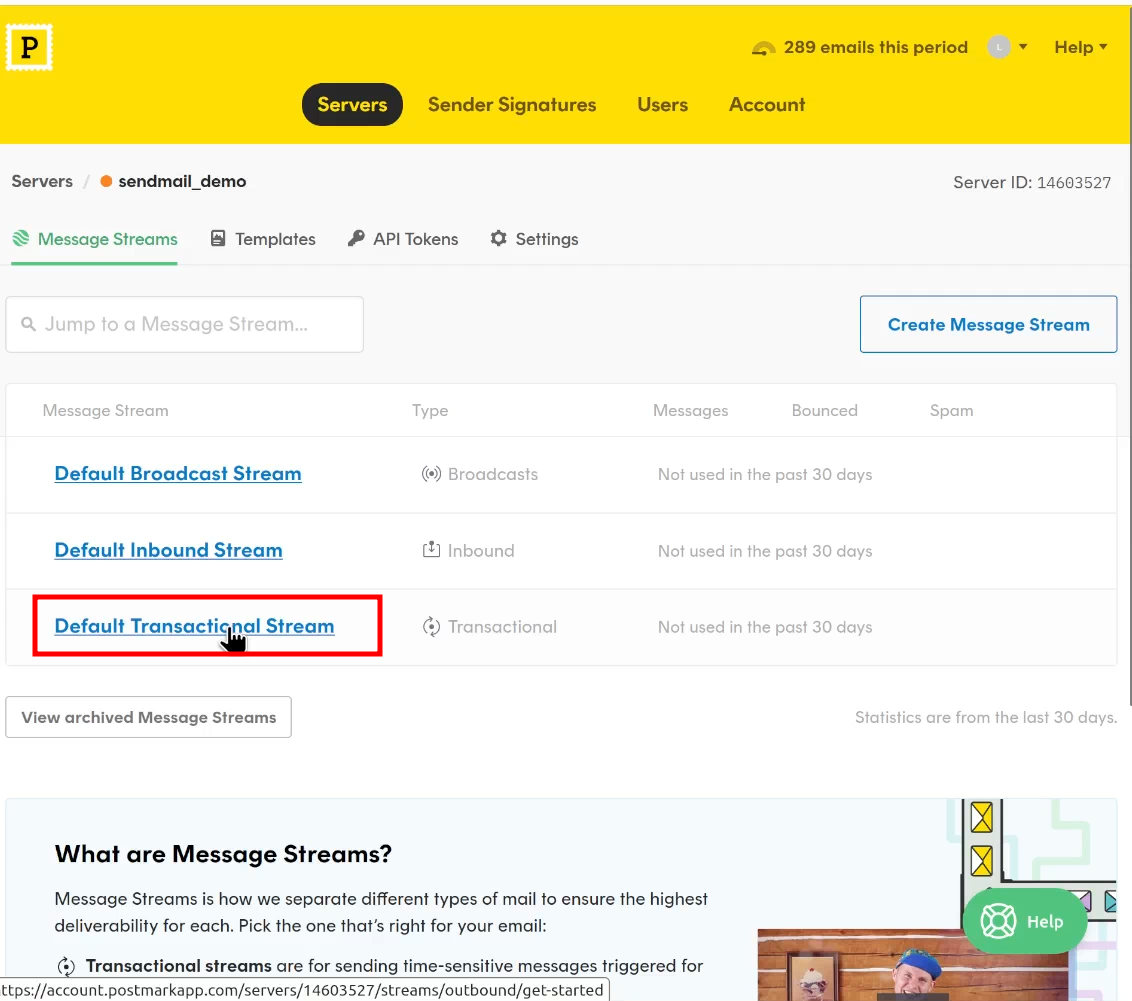
Task: Select the Message Streams tab
Action: pyautogui.click(x=95, y=239)
